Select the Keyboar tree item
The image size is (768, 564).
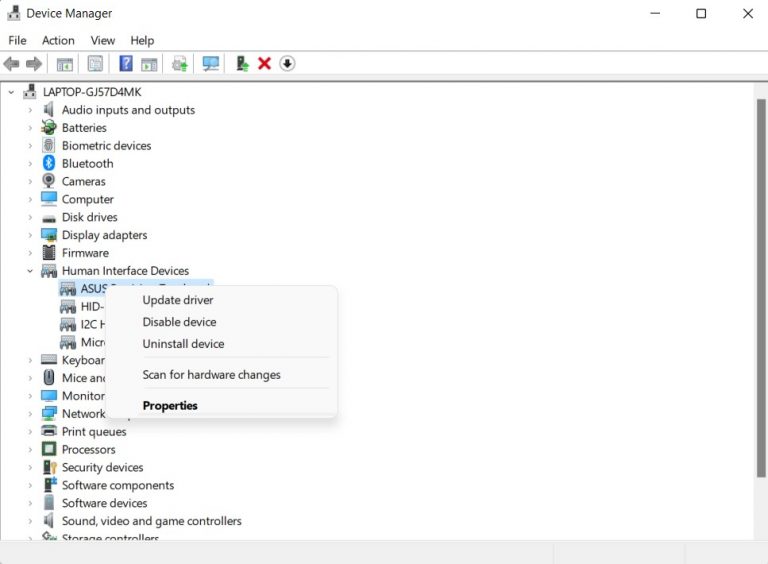(83, 360)
